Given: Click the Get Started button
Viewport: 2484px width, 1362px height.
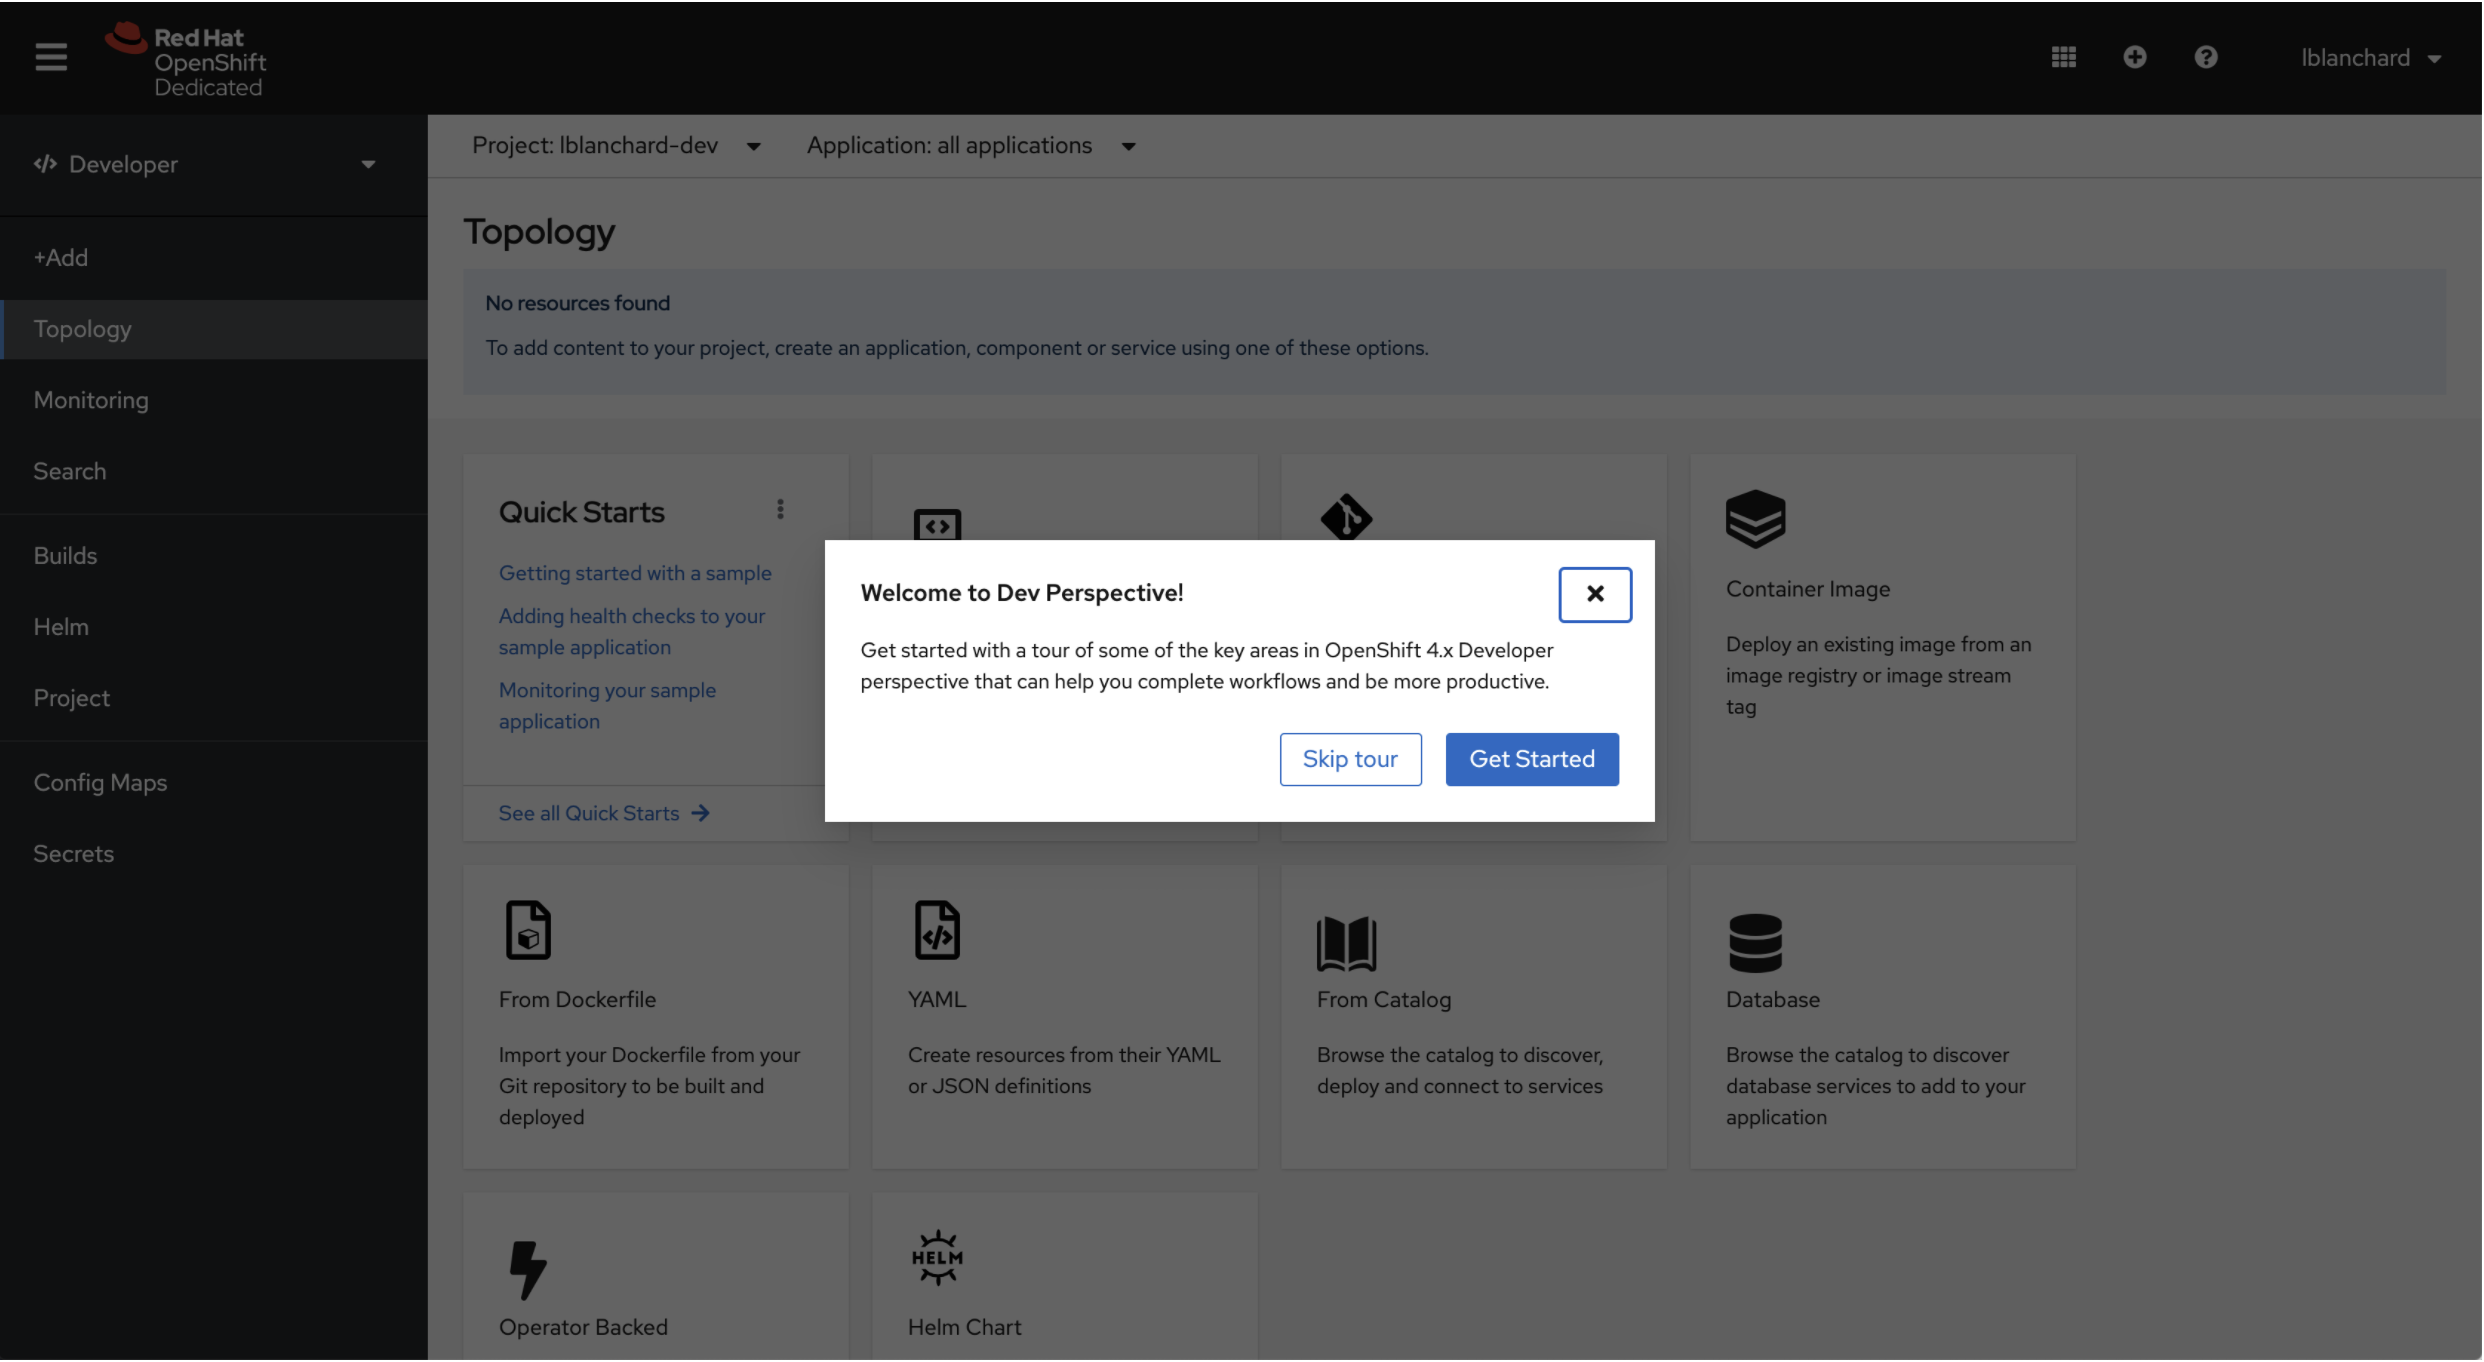Looking at the screenshot, I should coord(1532,759).
